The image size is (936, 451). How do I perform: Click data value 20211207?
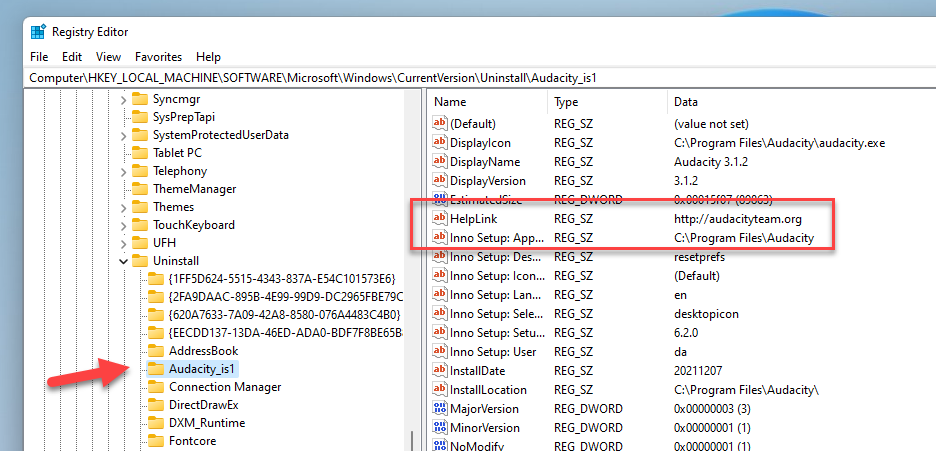[698, 370]
